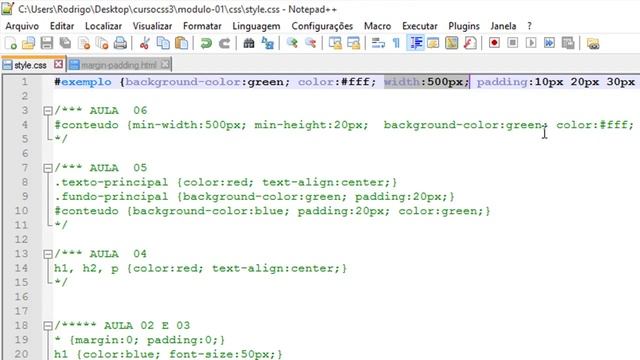Viewport: 640px width, 360px height.
Task: Collapse the AULA 05 comment block
Action: (48, 168)
